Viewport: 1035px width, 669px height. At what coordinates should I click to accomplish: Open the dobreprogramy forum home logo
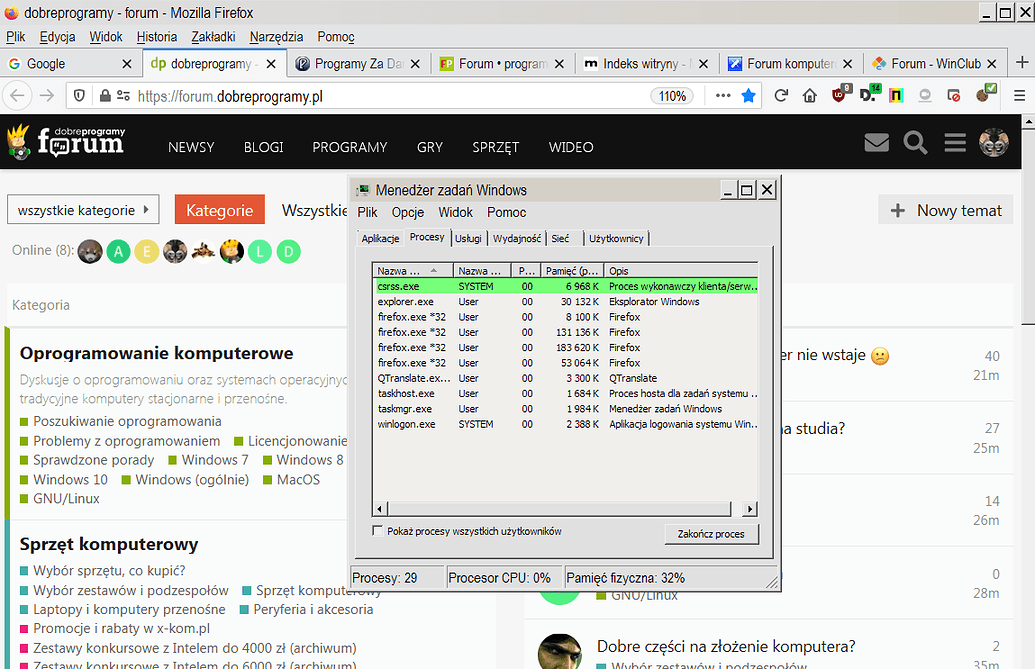point(68,143)
